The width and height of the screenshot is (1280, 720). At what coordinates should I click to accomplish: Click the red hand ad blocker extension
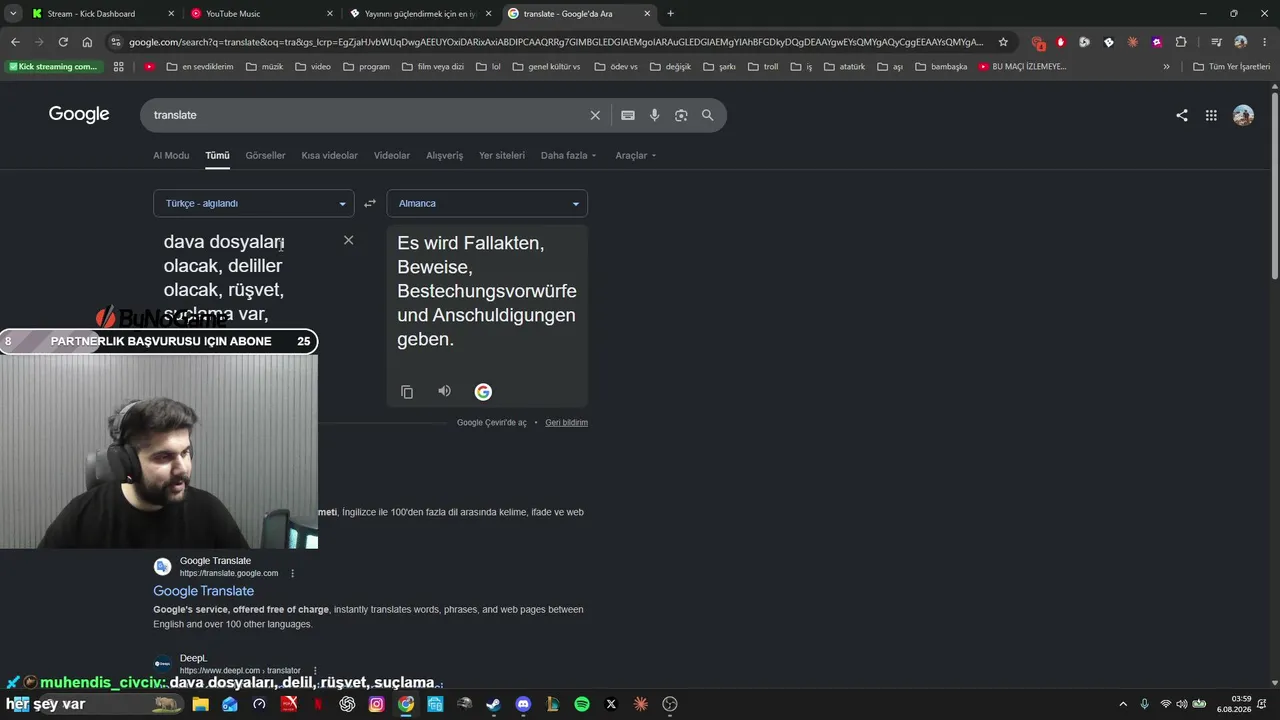tap(1060, 42)
